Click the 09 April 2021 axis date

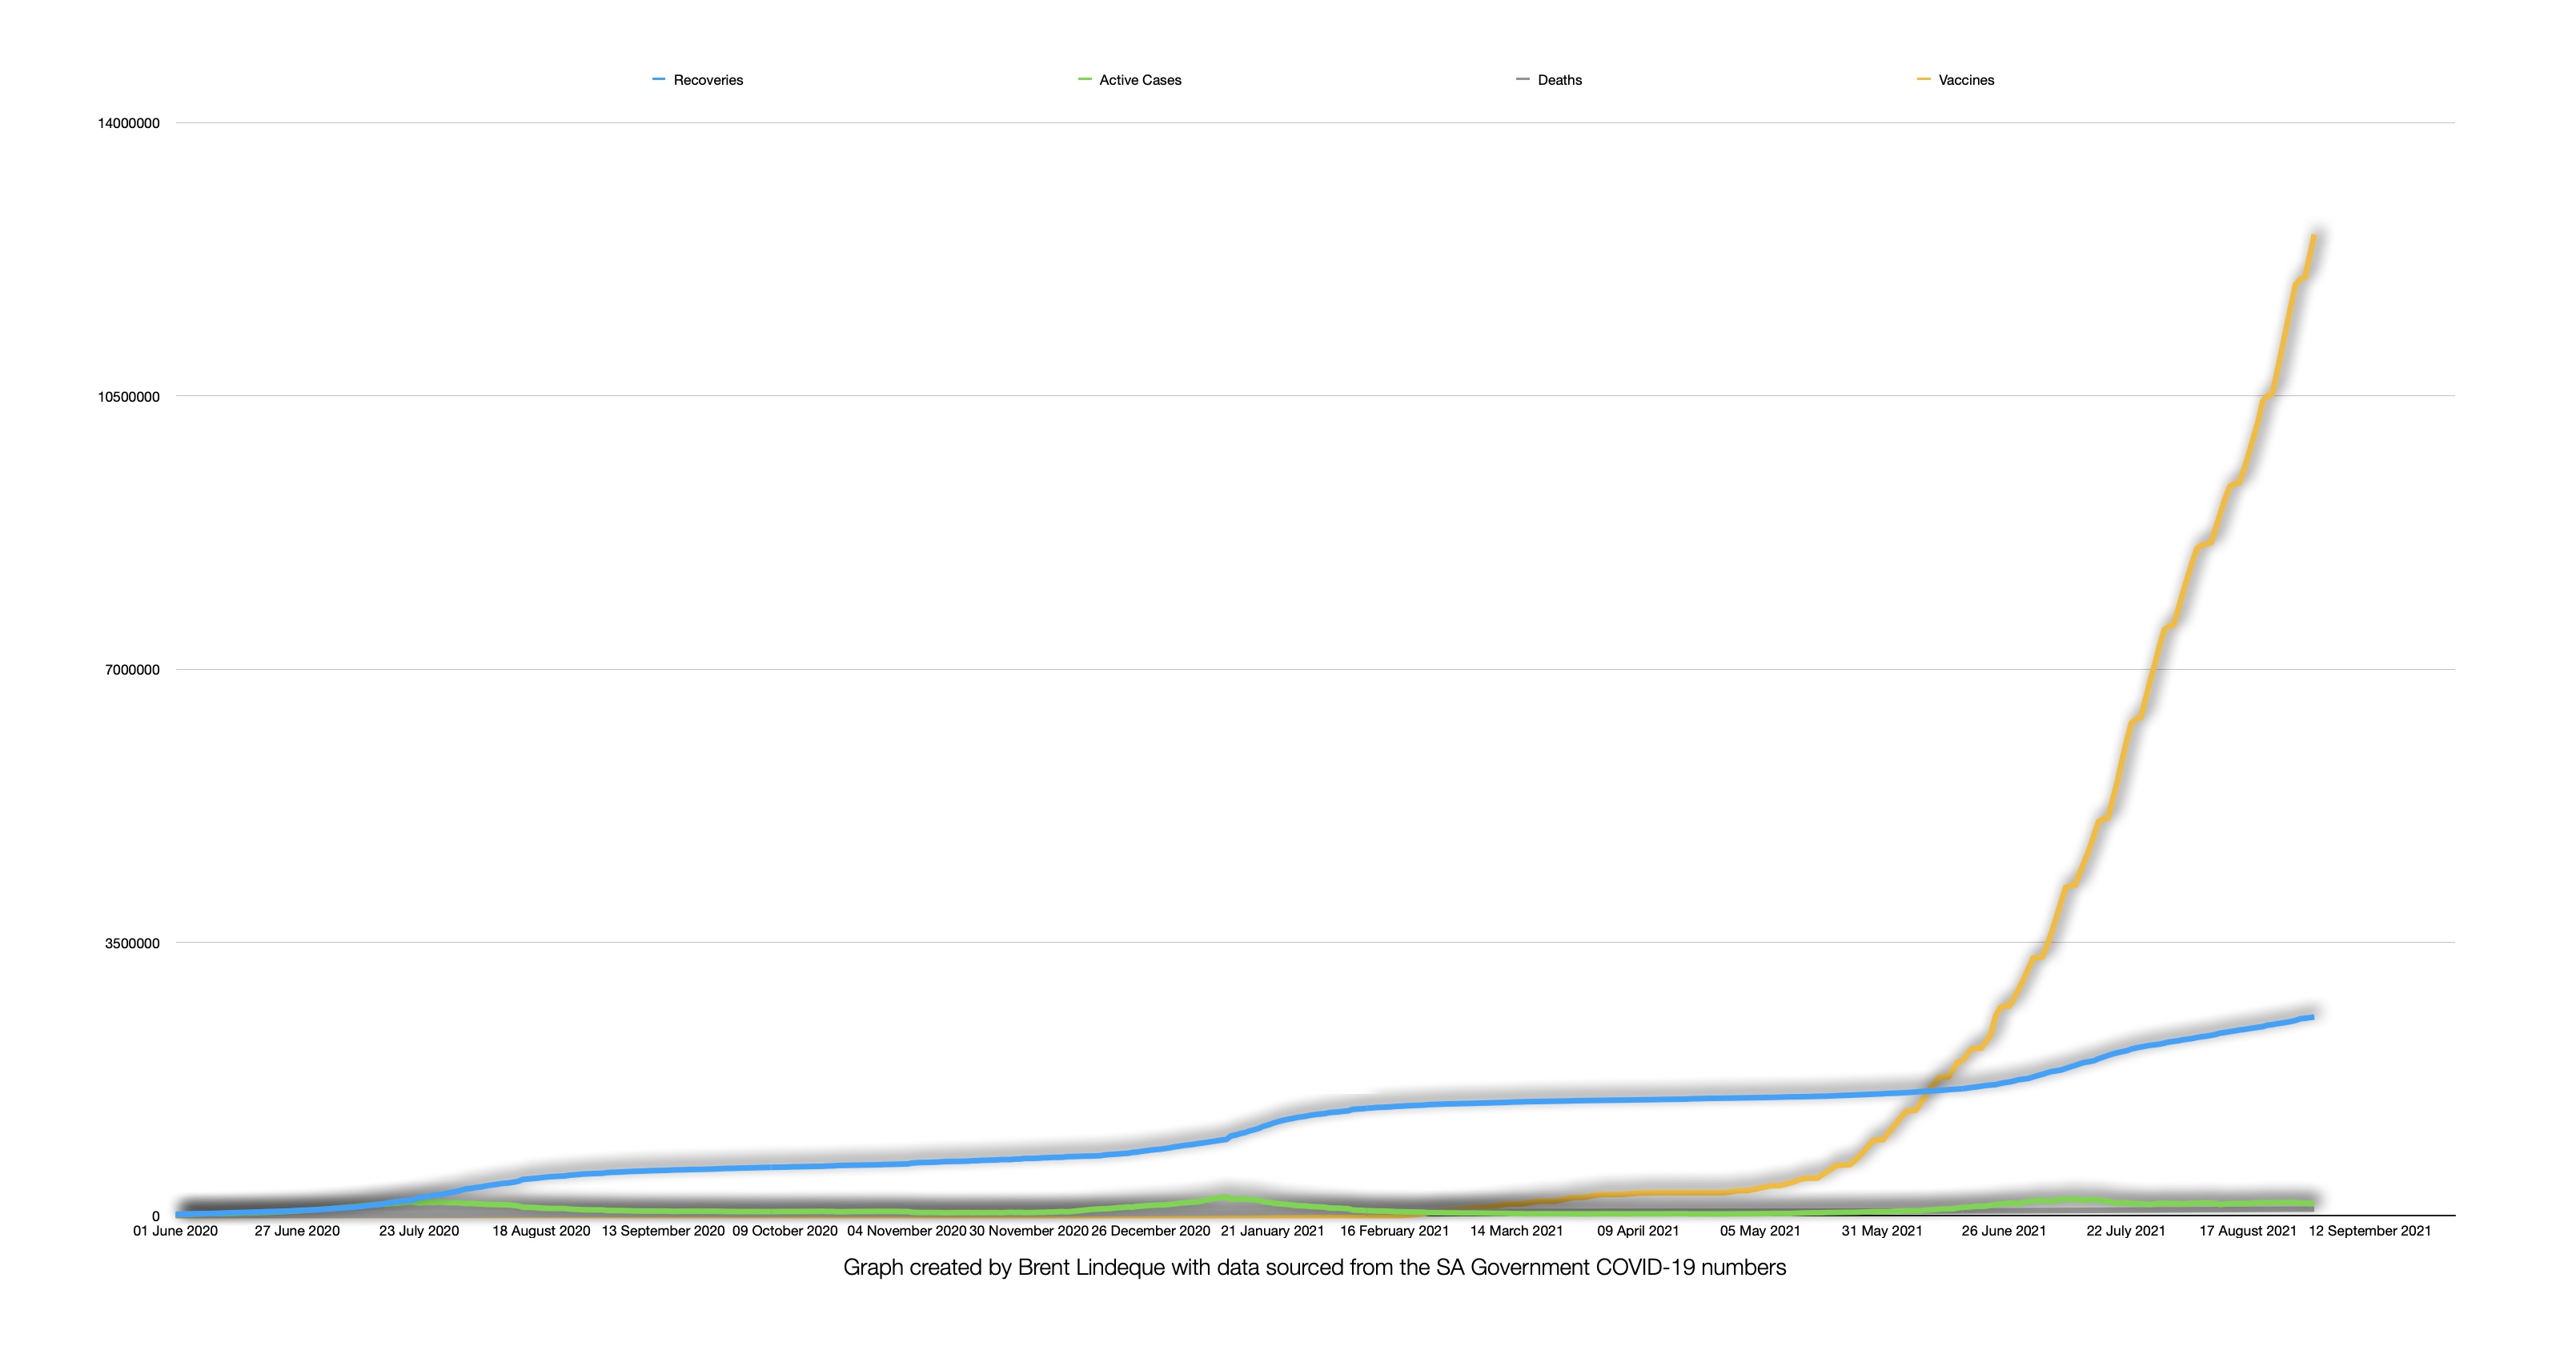point(1638,1231)
